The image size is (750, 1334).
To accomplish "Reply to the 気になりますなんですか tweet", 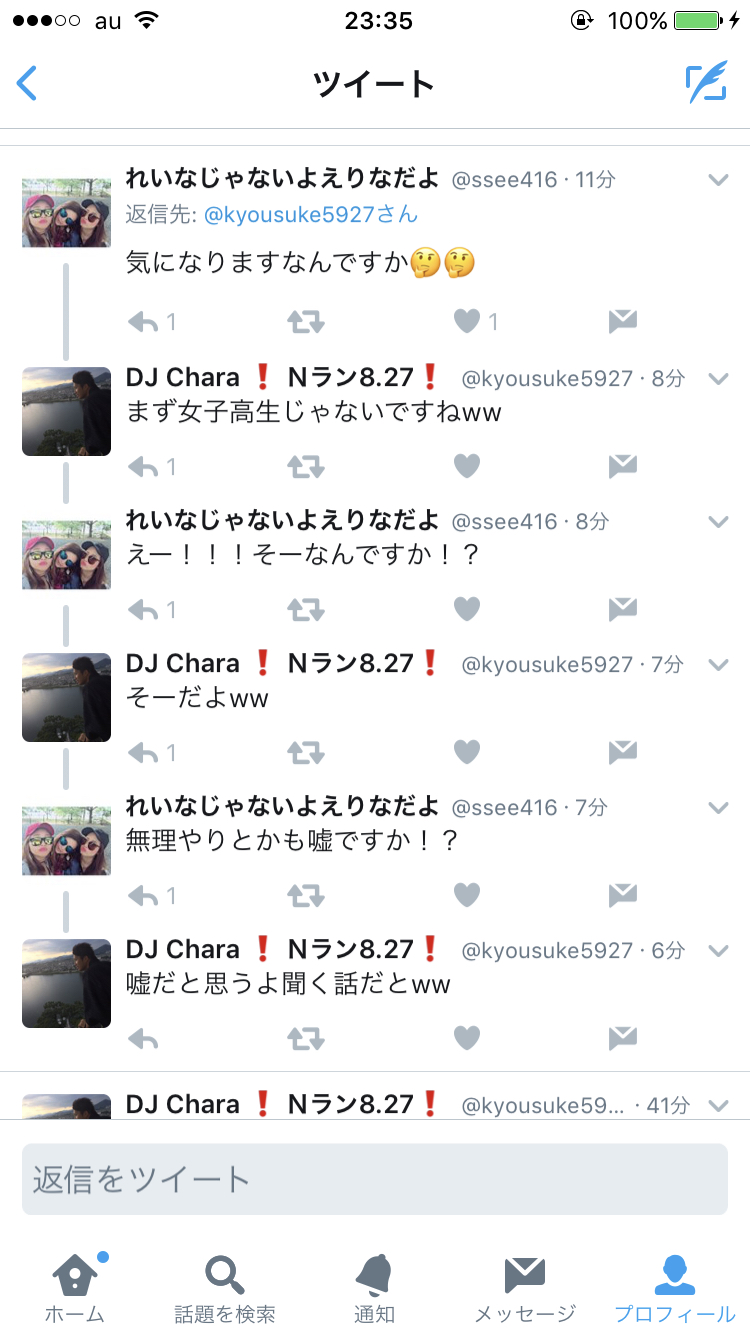I will tap(144, 321).
